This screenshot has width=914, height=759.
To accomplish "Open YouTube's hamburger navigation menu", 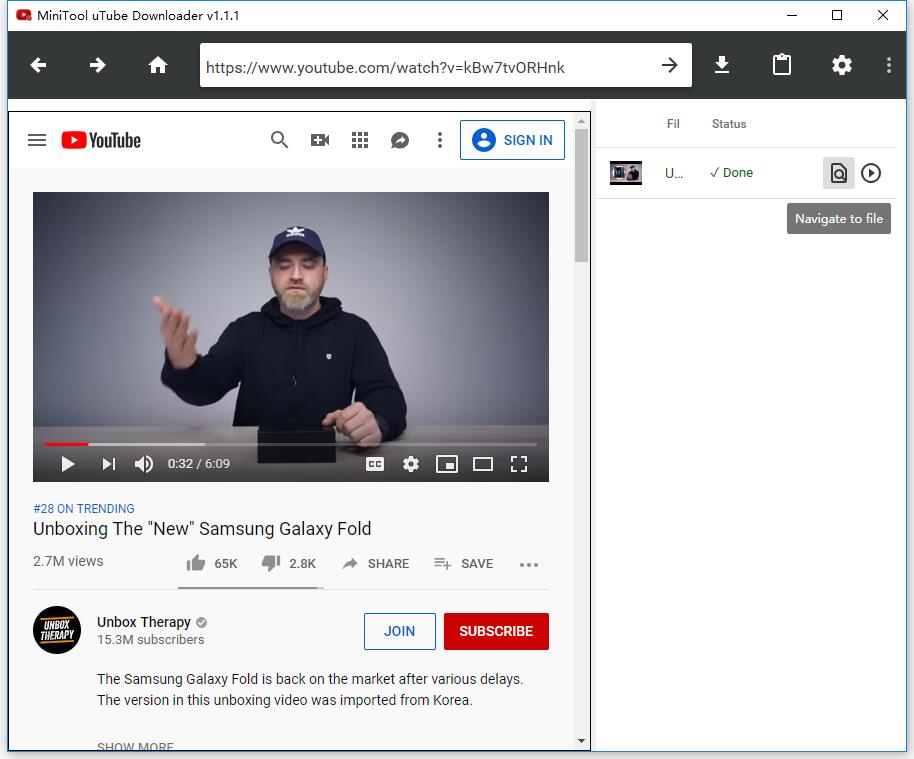I will coord(37,140).
